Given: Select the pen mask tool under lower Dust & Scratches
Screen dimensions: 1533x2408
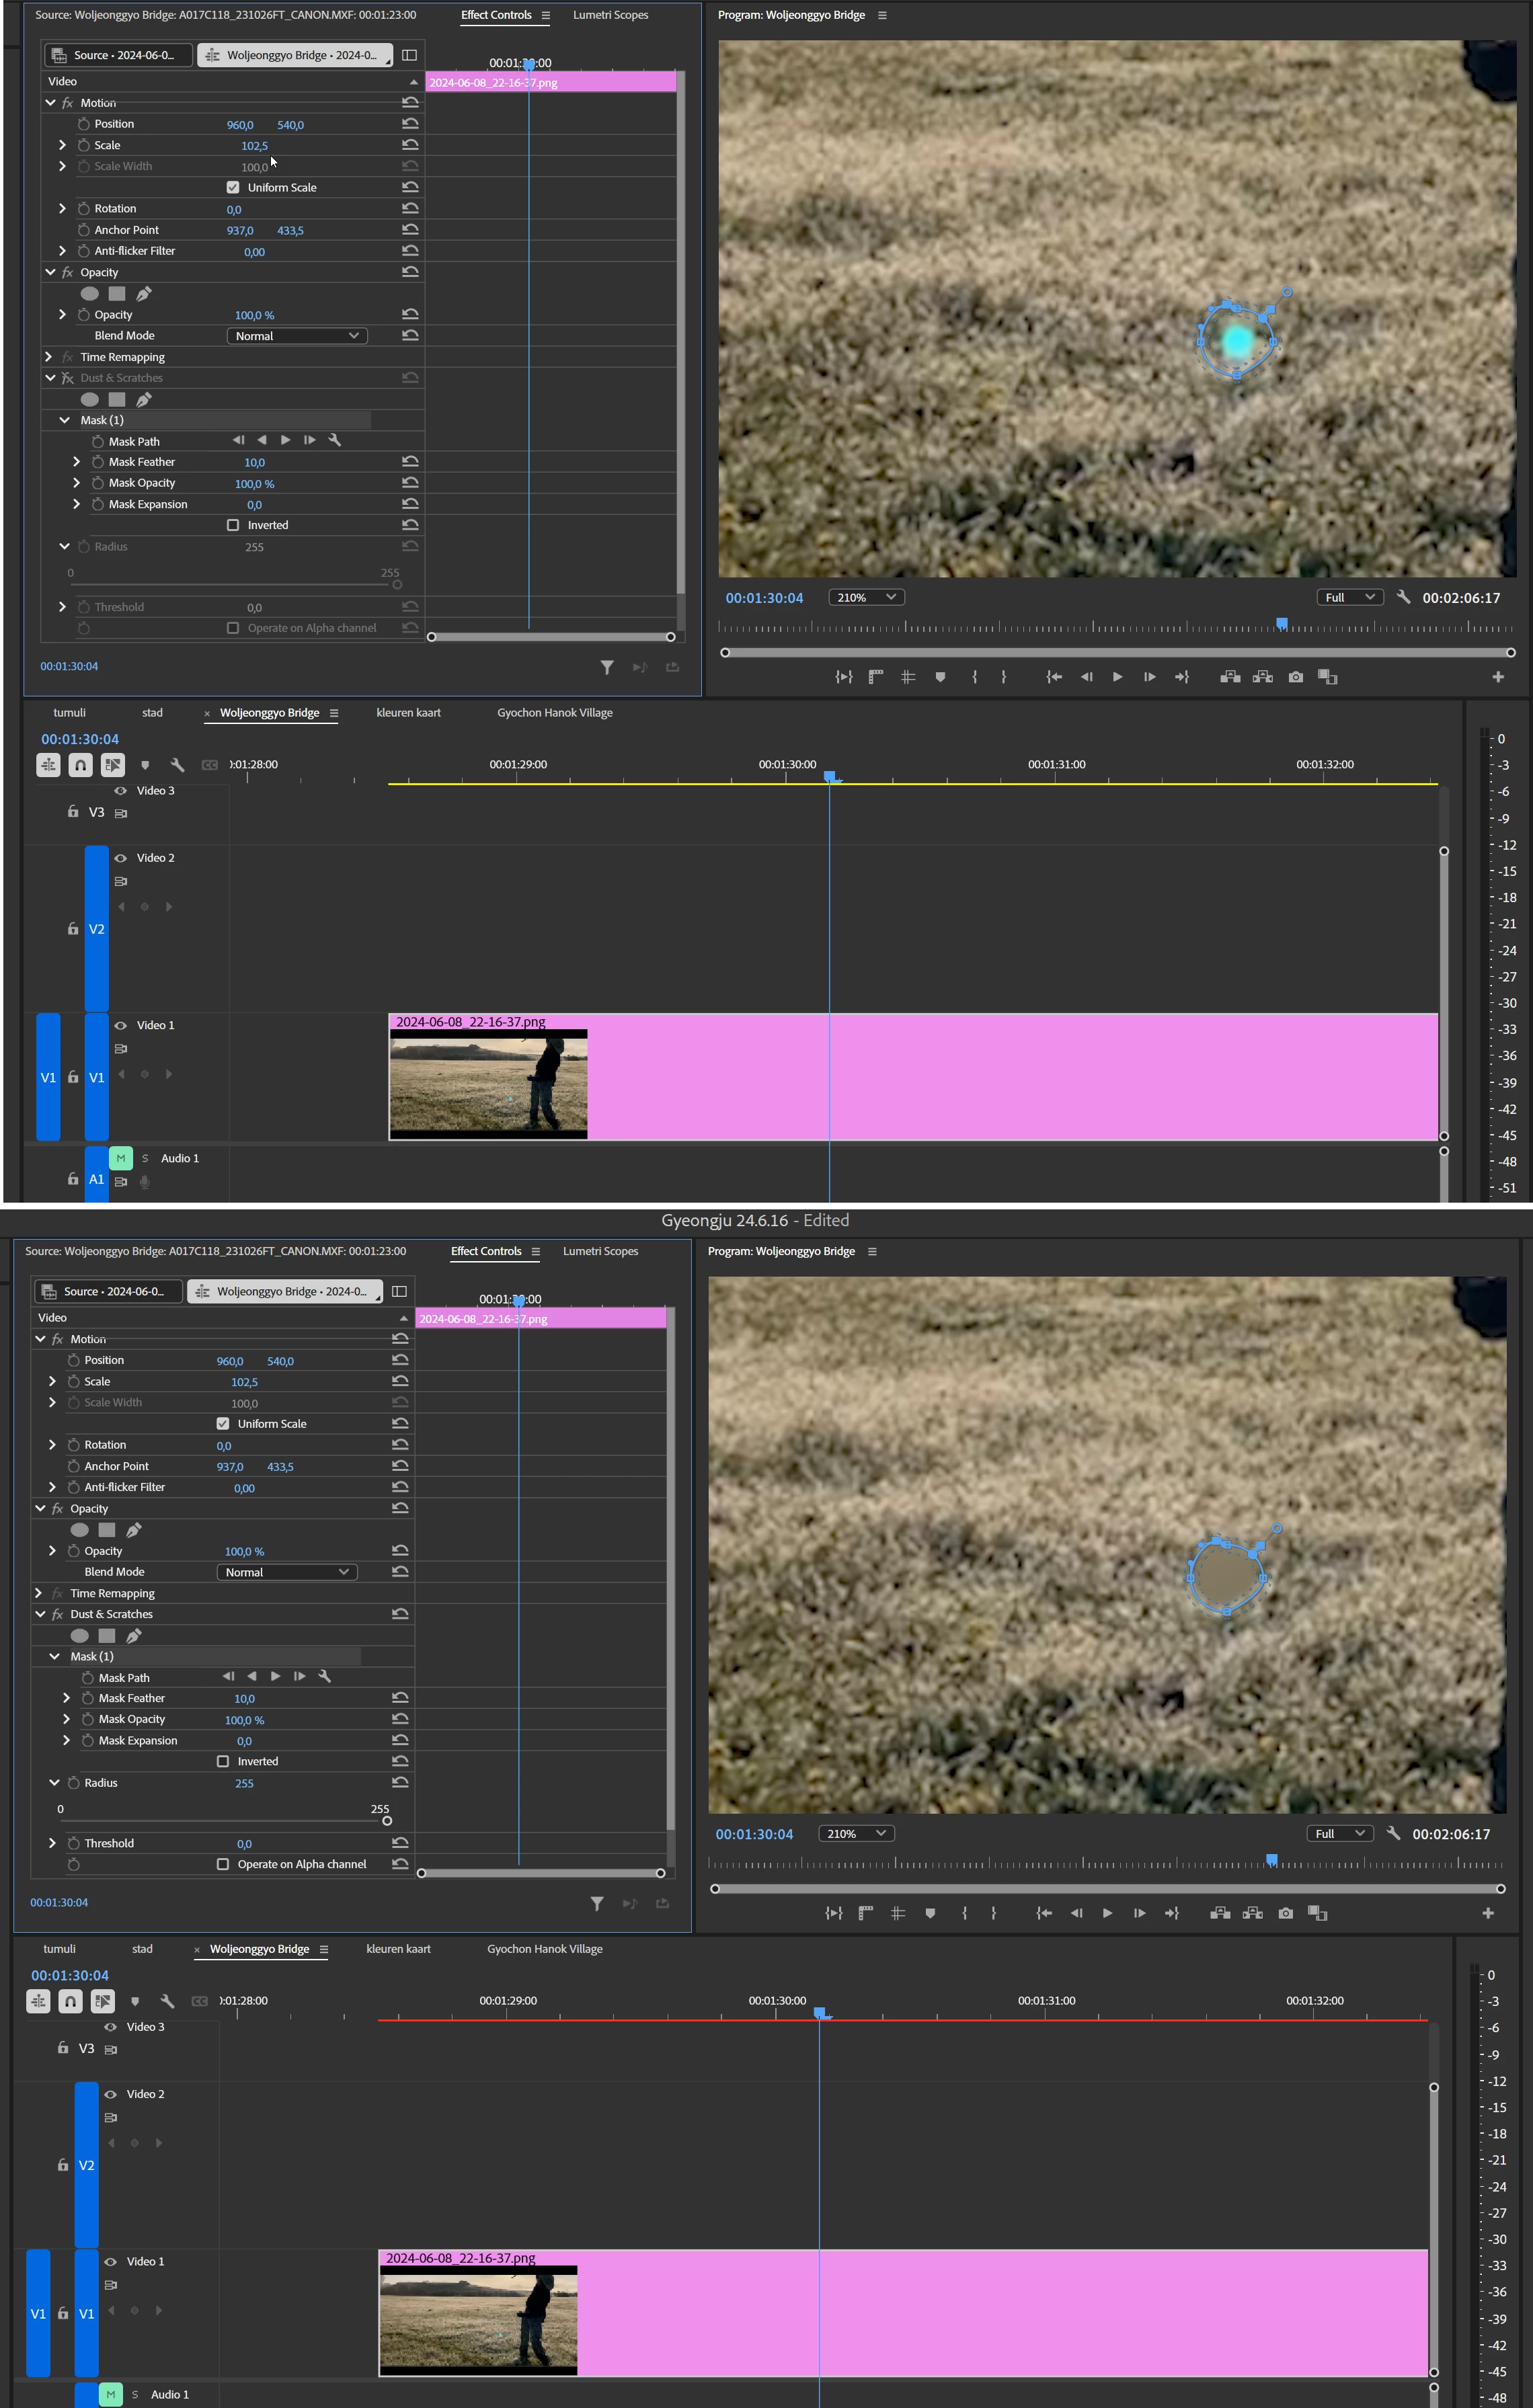Looking at the screenshot, I should [x=134, y=1636].
